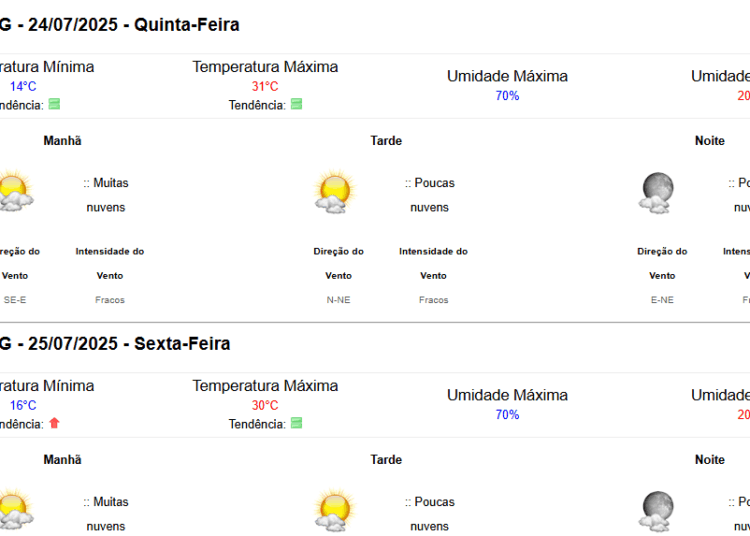750x536 pixels.
Task: Click the Friday afternoon sun icon
Action: pyautogui.click(x=336, y=510)
